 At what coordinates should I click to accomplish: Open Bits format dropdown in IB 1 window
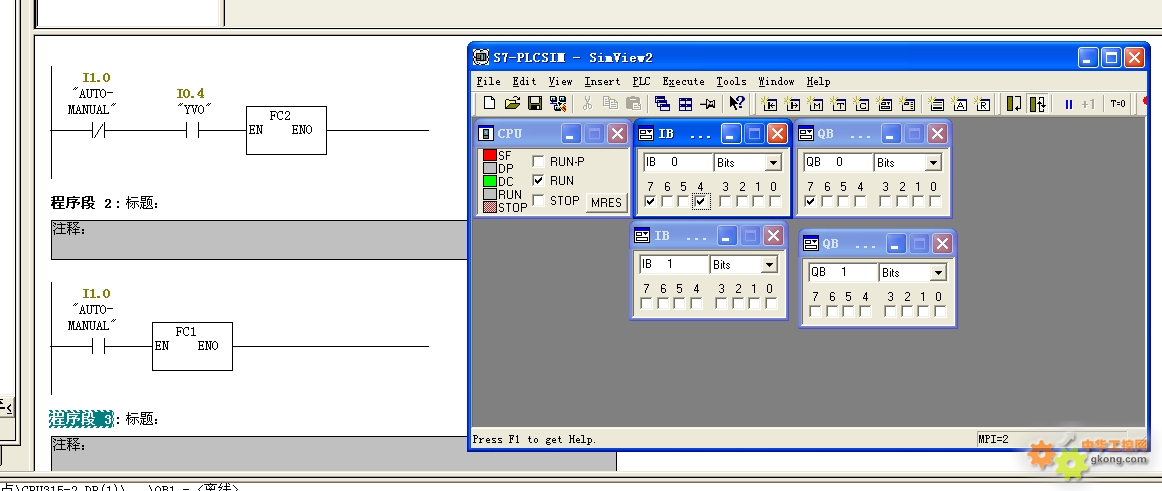coord(769,264)
